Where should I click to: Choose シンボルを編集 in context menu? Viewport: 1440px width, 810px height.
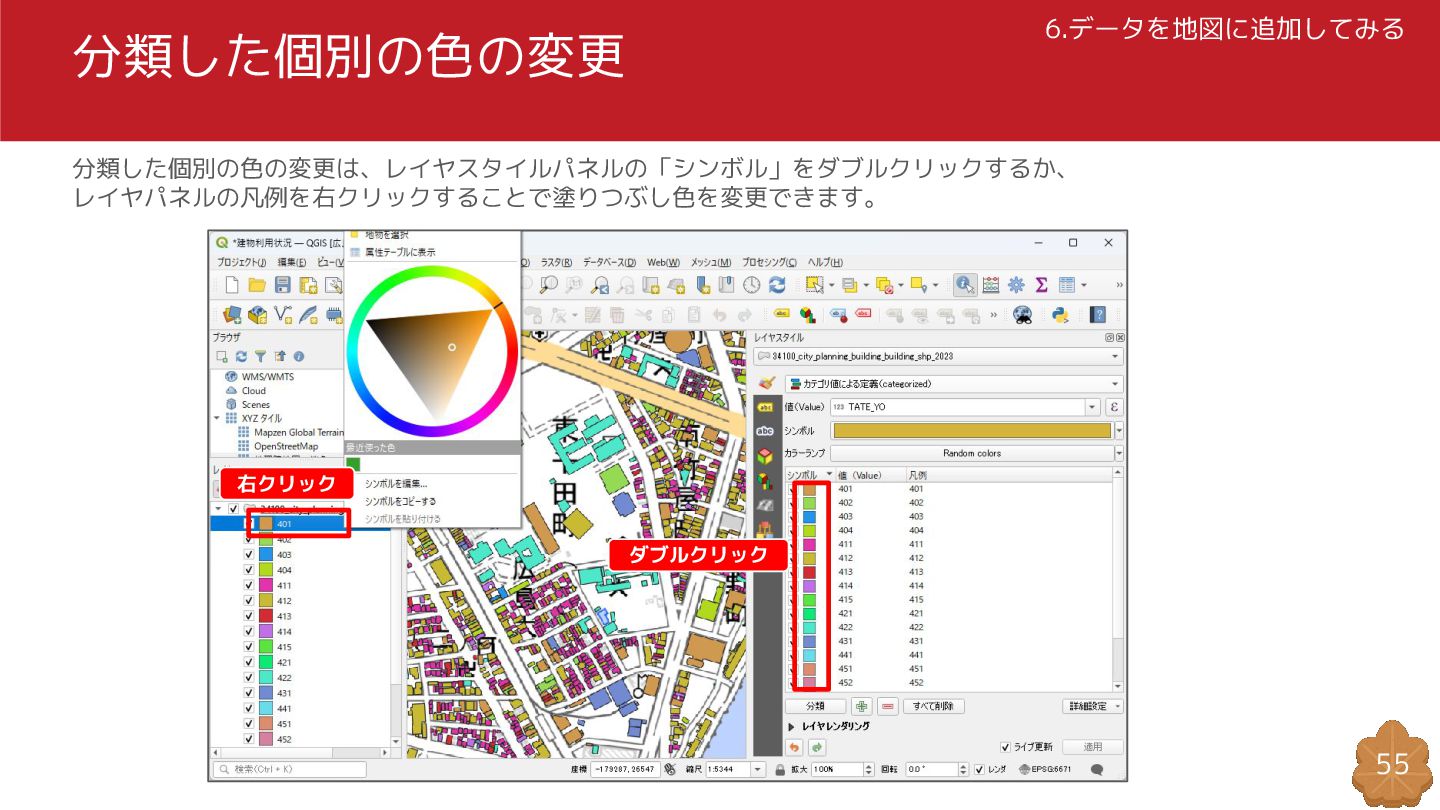(396, 484)
